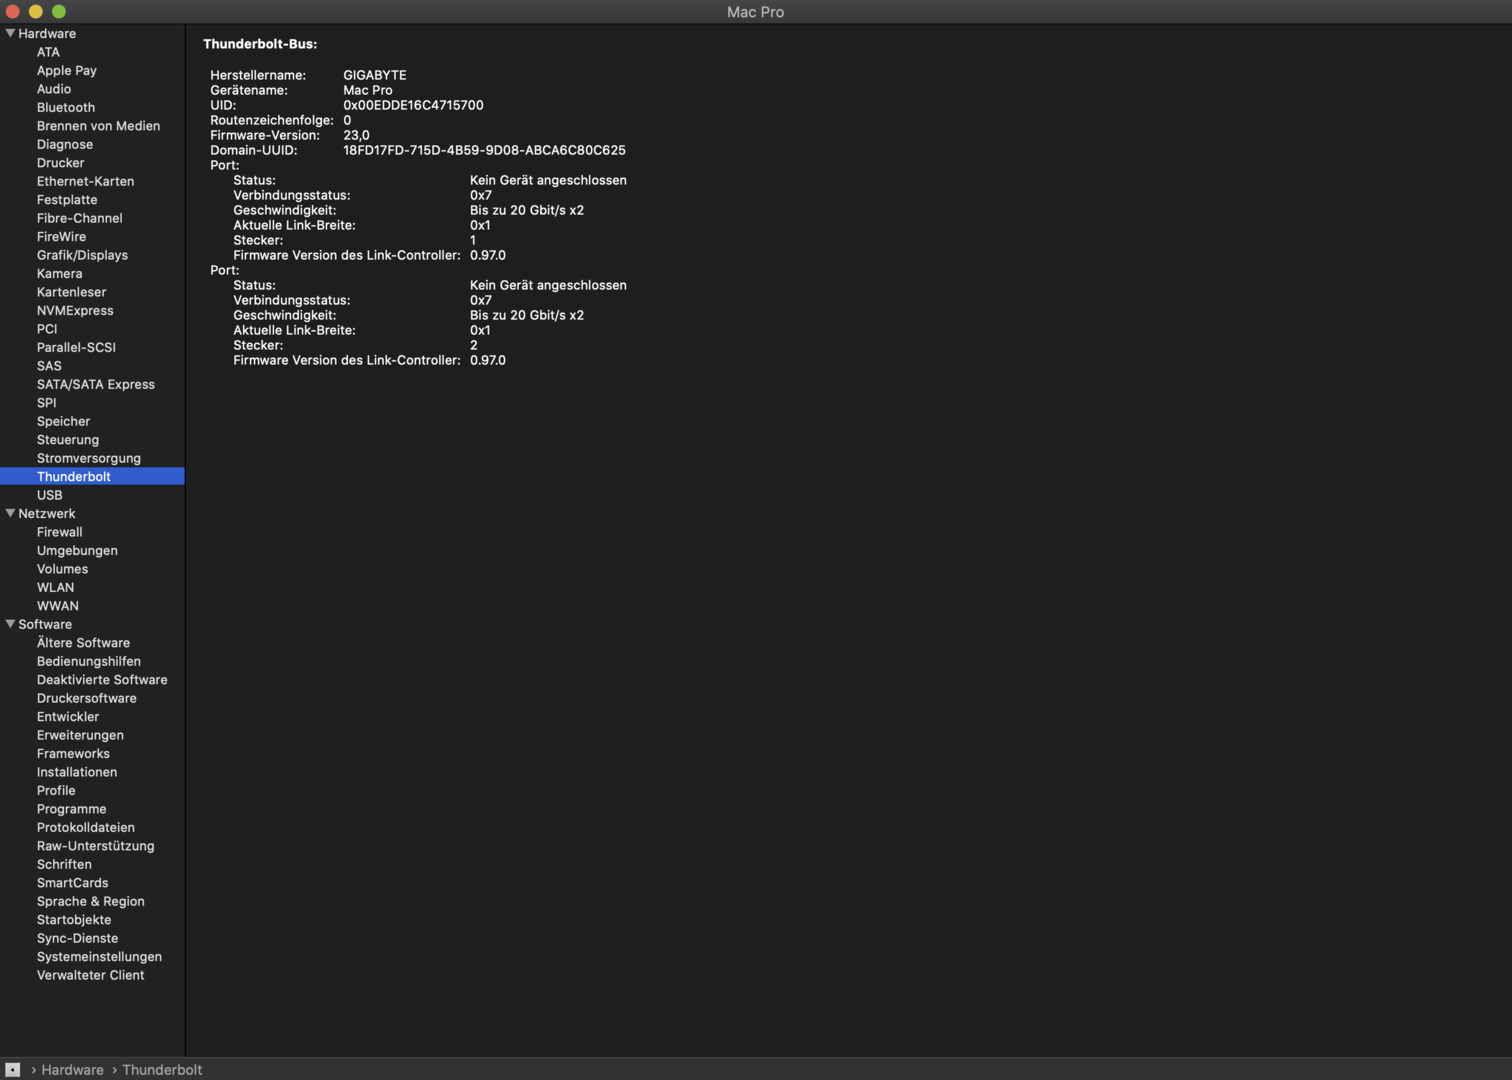Viewport: 1512px width, 1080px height.
Task: Show Protokolldateien entry
Action: pos(86,828)
